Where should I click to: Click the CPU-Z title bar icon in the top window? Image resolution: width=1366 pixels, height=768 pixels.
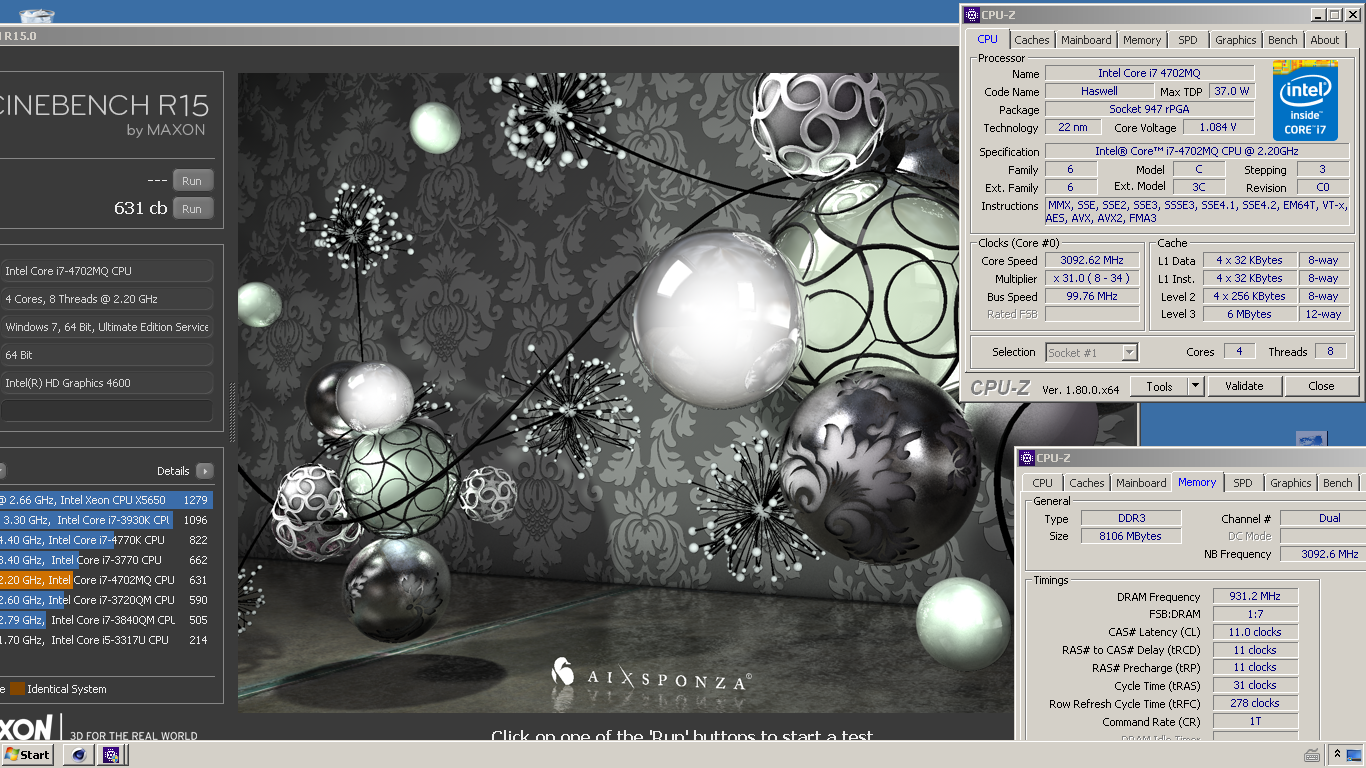tap(972, 14)
